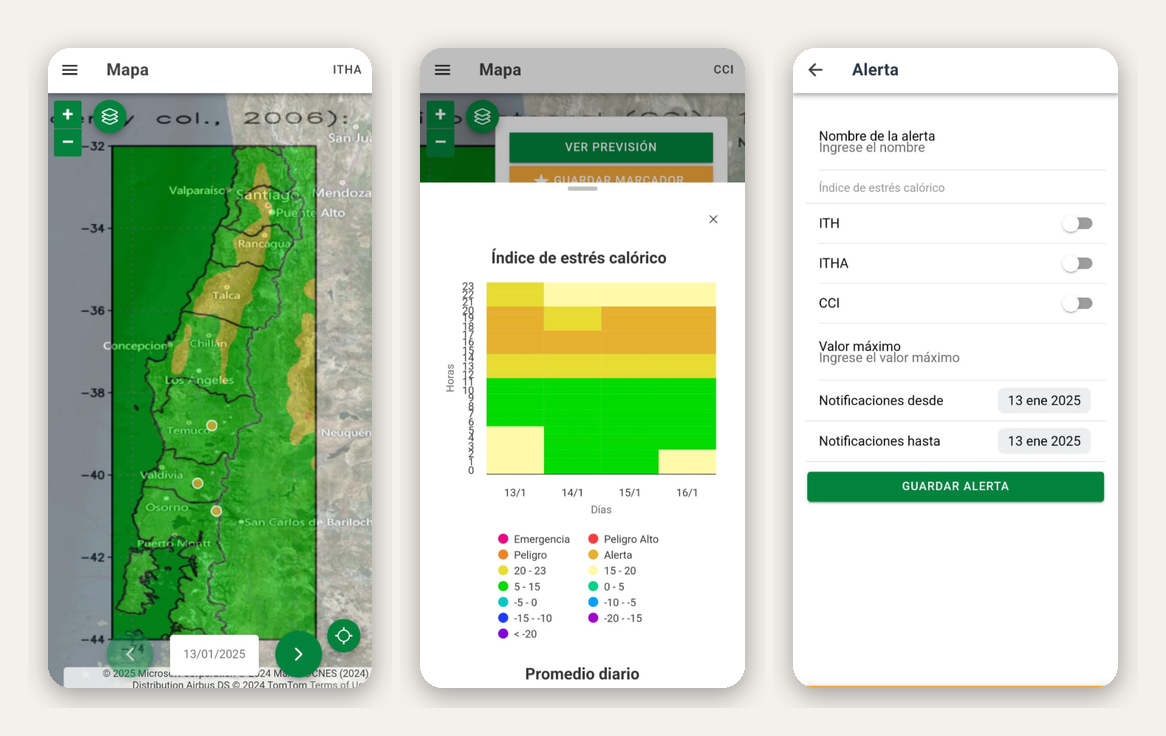Screen dimensions: 1166x736
Task: Click Talca label on the map
Action: pos(226,295)
